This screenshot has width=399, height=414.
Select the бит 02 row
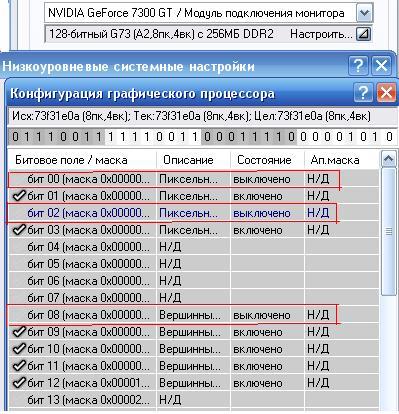pyautogui.click(x=193, y=213)
